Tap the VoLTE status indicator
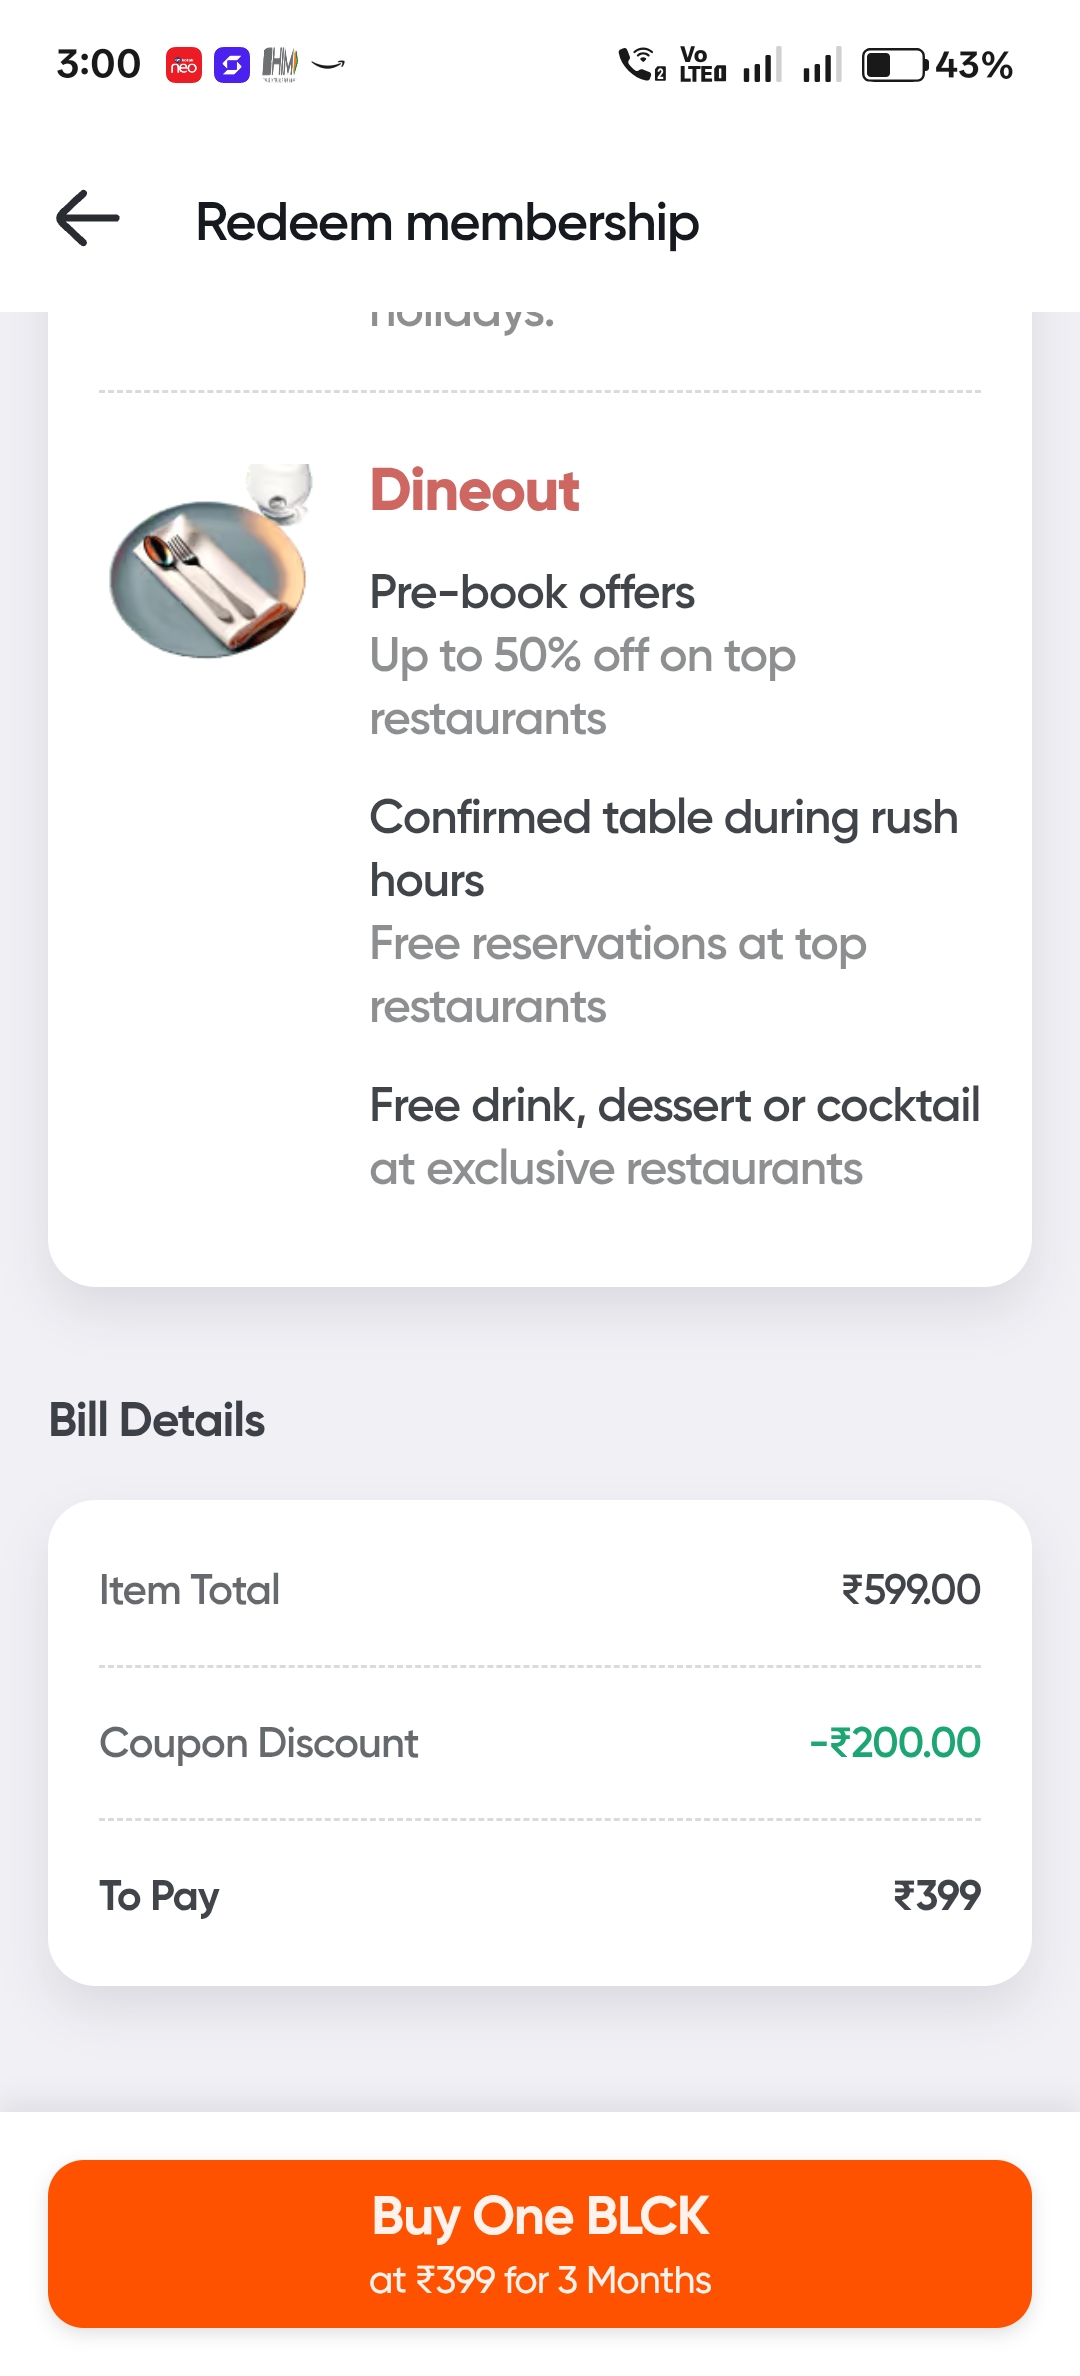 (702, 65)
